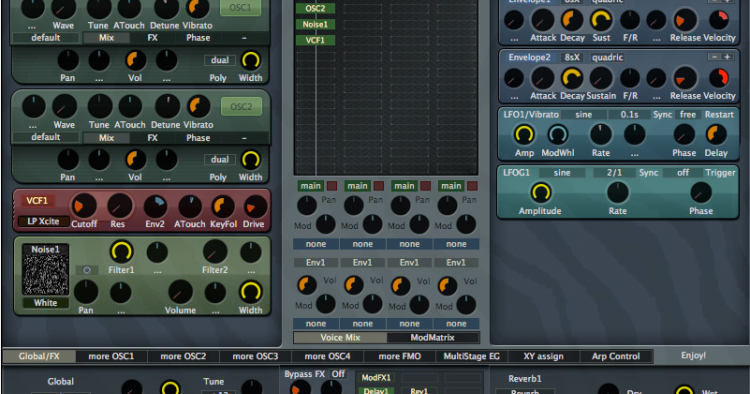
Task: Open LFOG1 sine waveform dropdown
Action: click(562, 173)
